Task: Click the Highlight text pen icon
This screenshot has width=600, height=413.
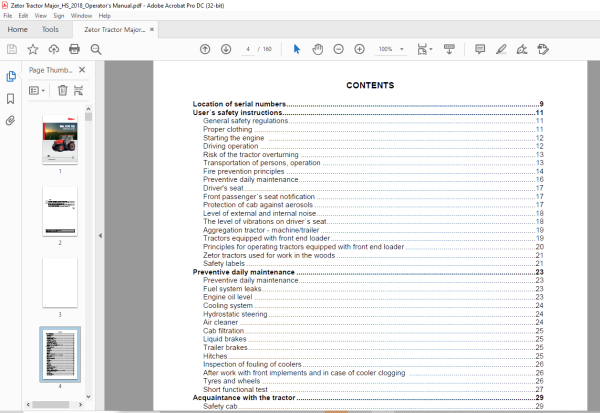Action: pyautogui.click(x=501, y=49)
